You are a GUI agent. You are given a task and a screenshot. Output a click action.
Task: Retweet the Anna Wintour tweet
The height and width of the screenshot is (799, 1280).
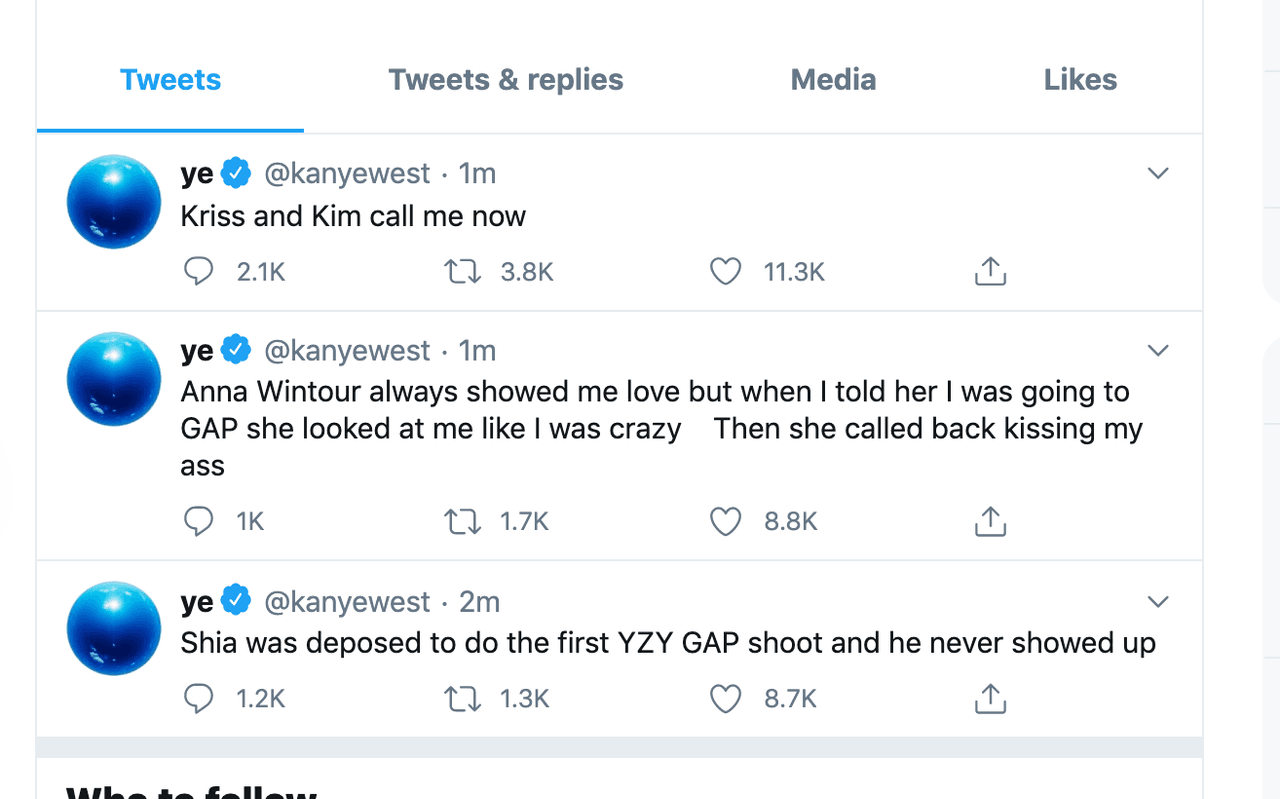point(462,521)
